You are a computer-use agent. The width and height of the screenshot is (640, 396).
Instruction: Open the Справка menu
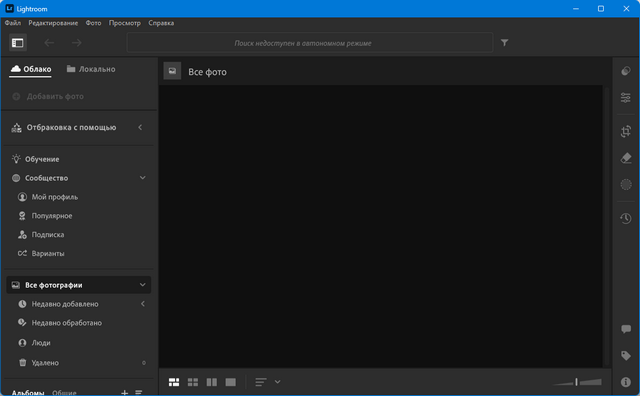click(x=161, y=23)
